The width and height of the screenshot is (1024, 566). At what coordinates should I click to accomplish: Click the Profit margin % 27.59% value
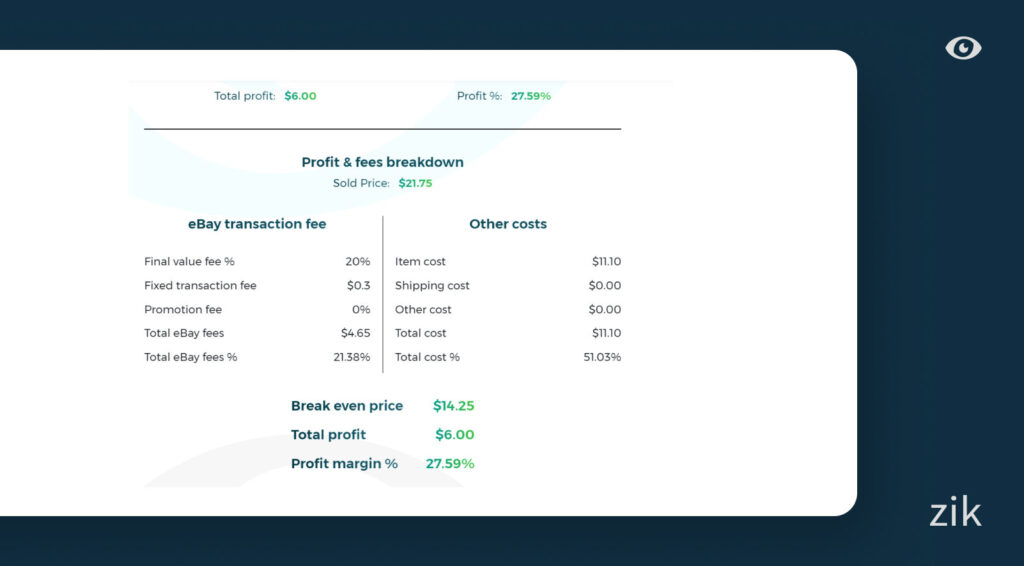click(450, 464)
